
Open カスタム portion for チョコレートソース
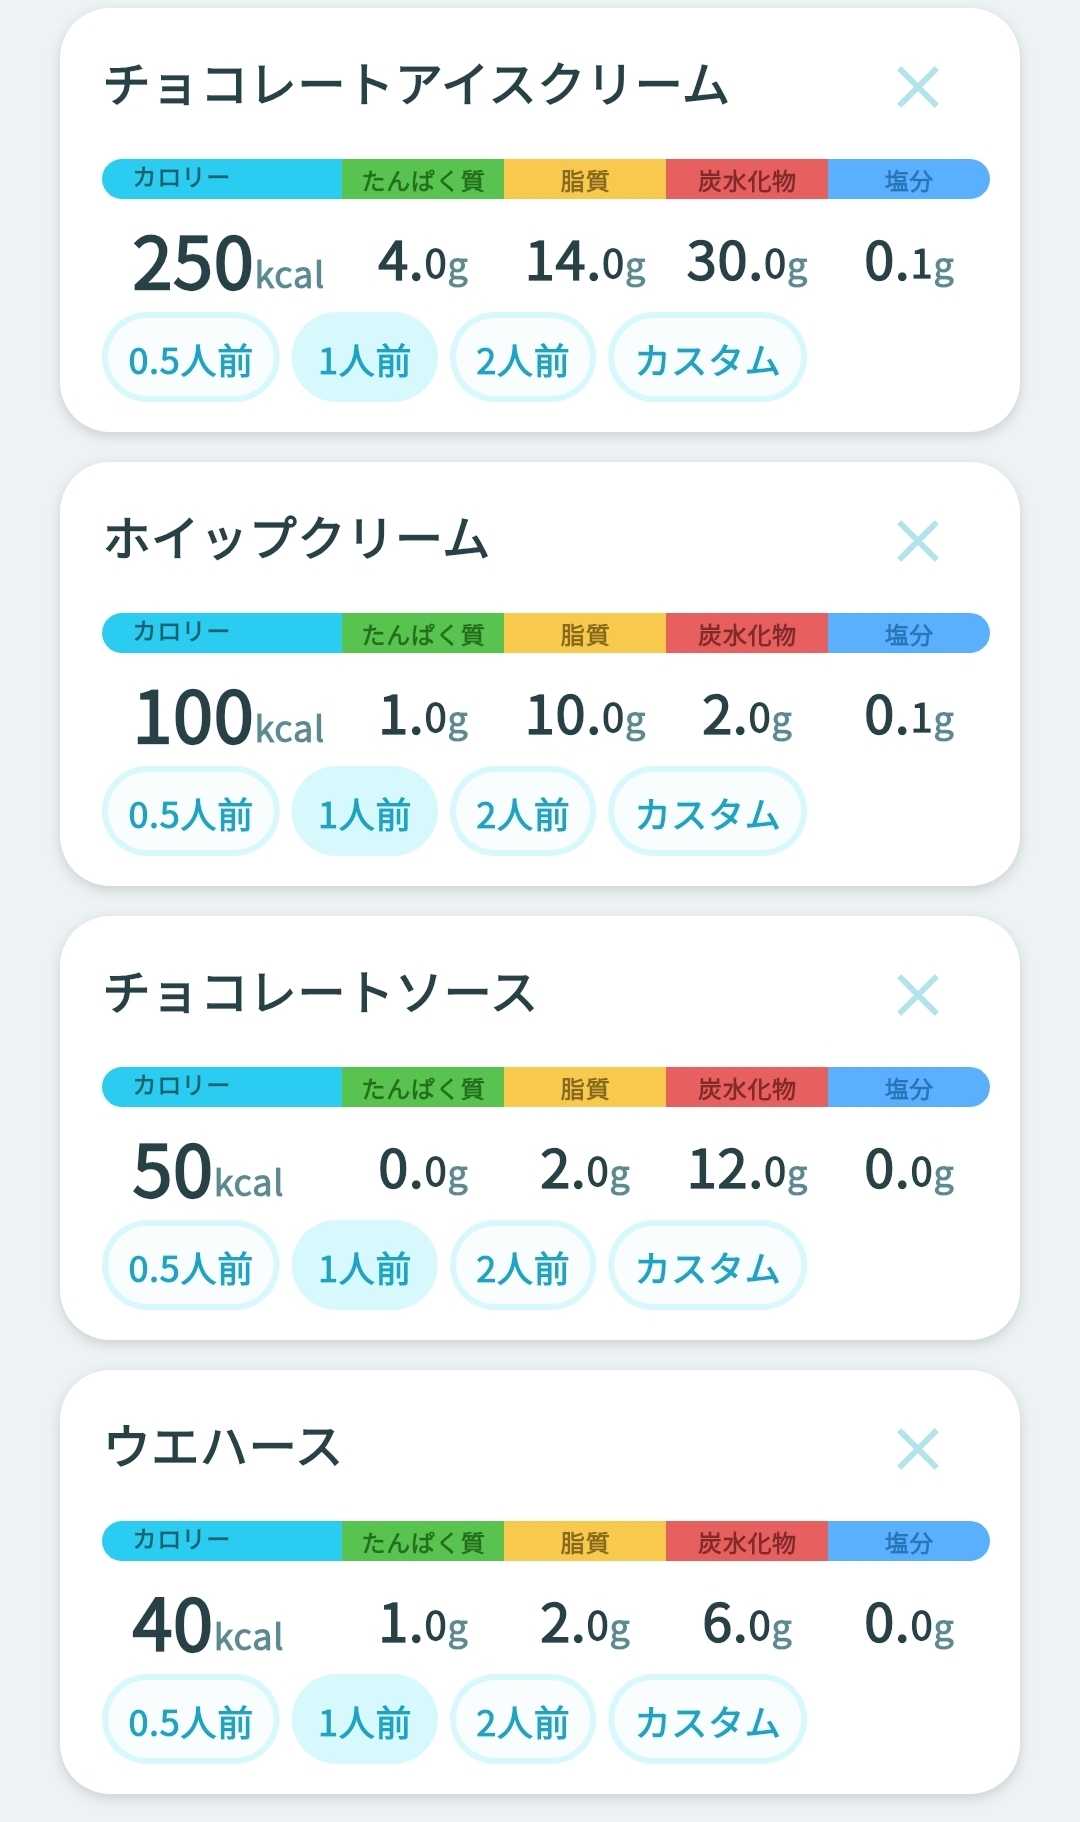(x=707, y=1266)
